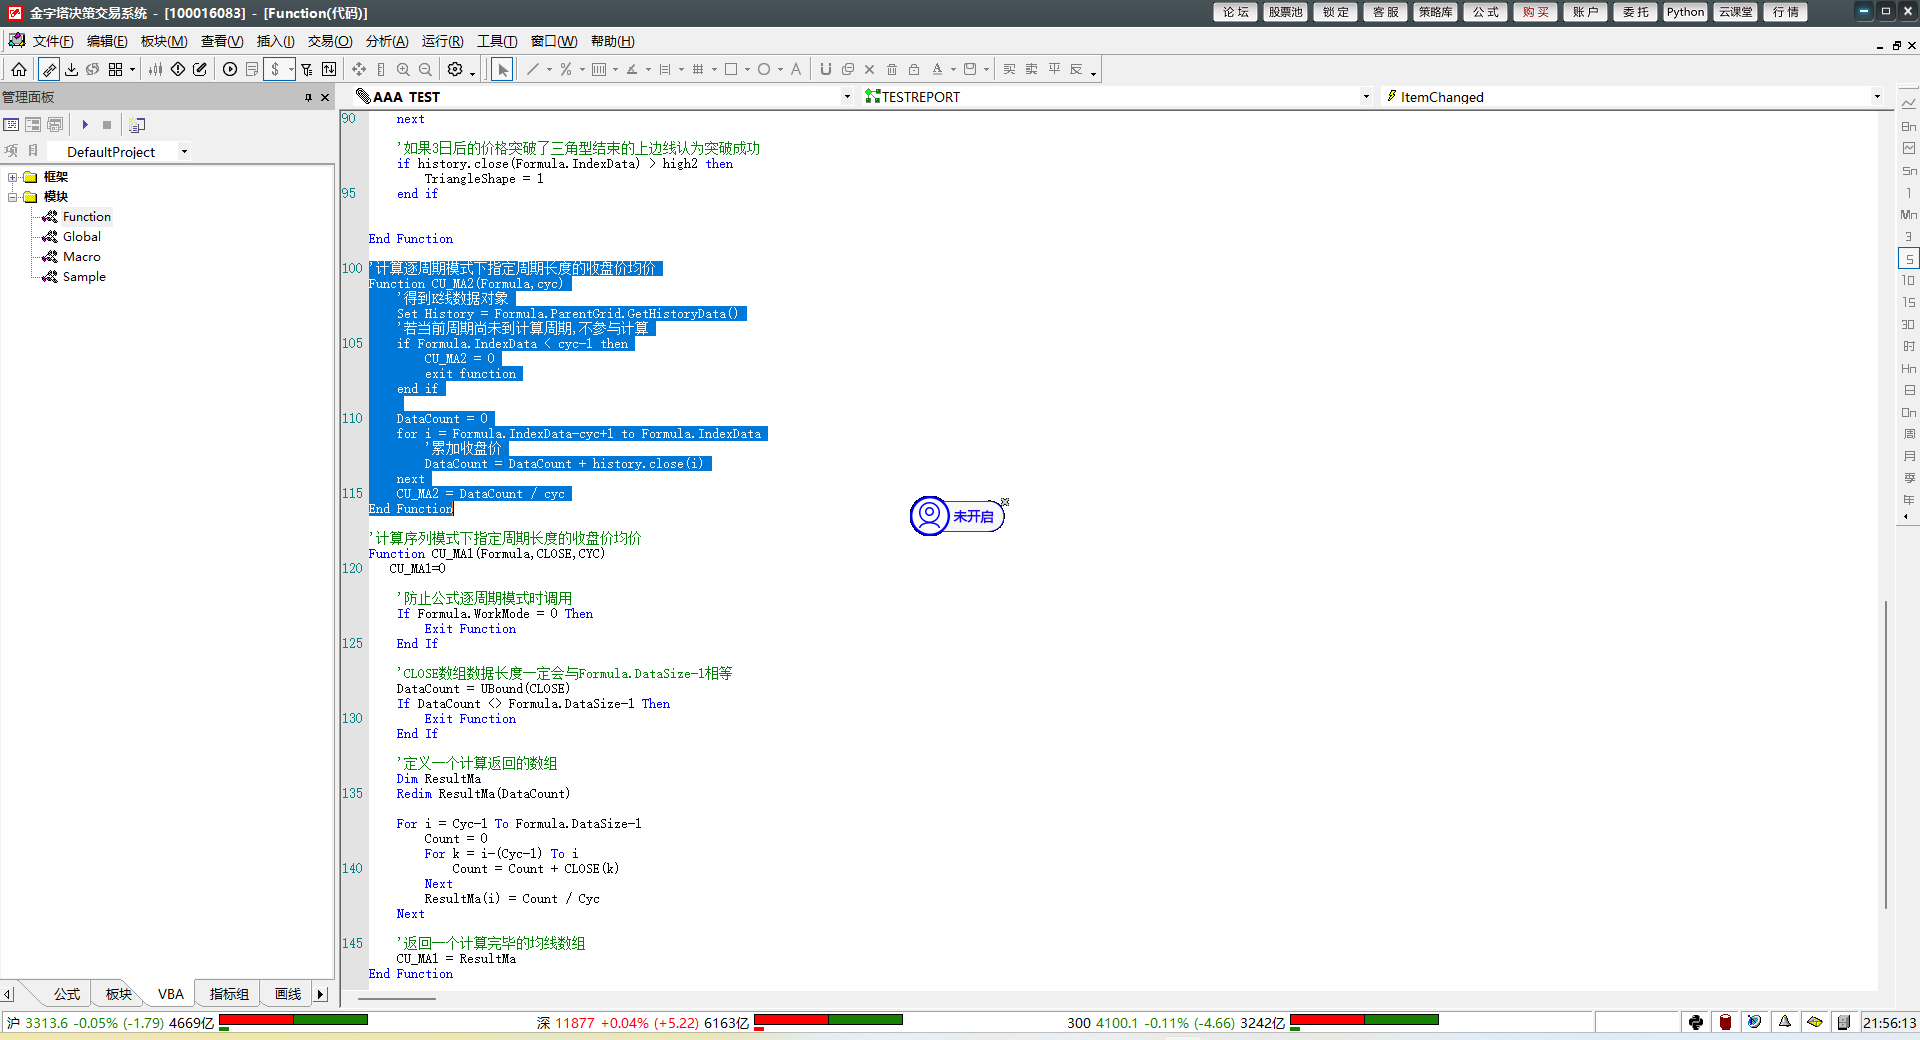Collapse the 模块 folder node
This screenshot has width=1920, height=1040.
pyautogui.click(x=13, y=197)
